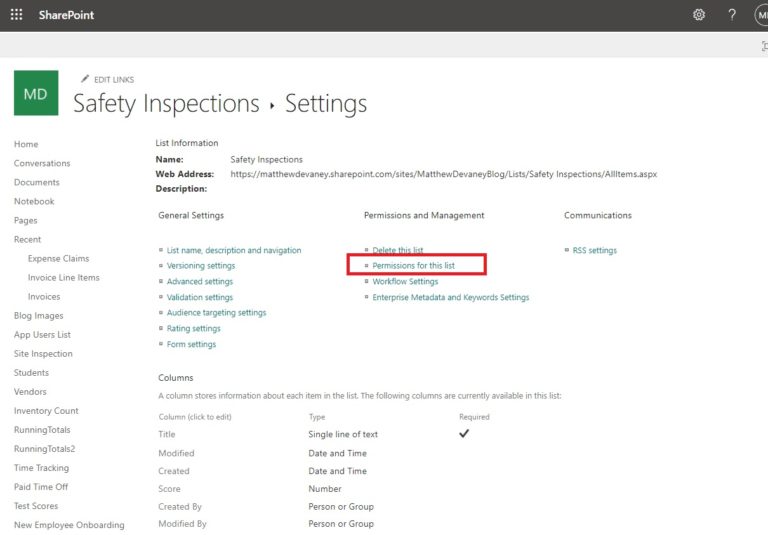Edit the Title column
The height and width of the screenshot is (535, 768).
[x=167, y=434]
